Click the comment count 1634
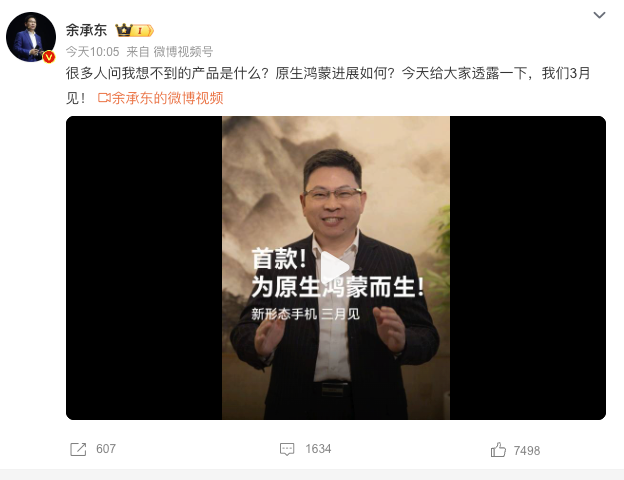 coord(318,449)
